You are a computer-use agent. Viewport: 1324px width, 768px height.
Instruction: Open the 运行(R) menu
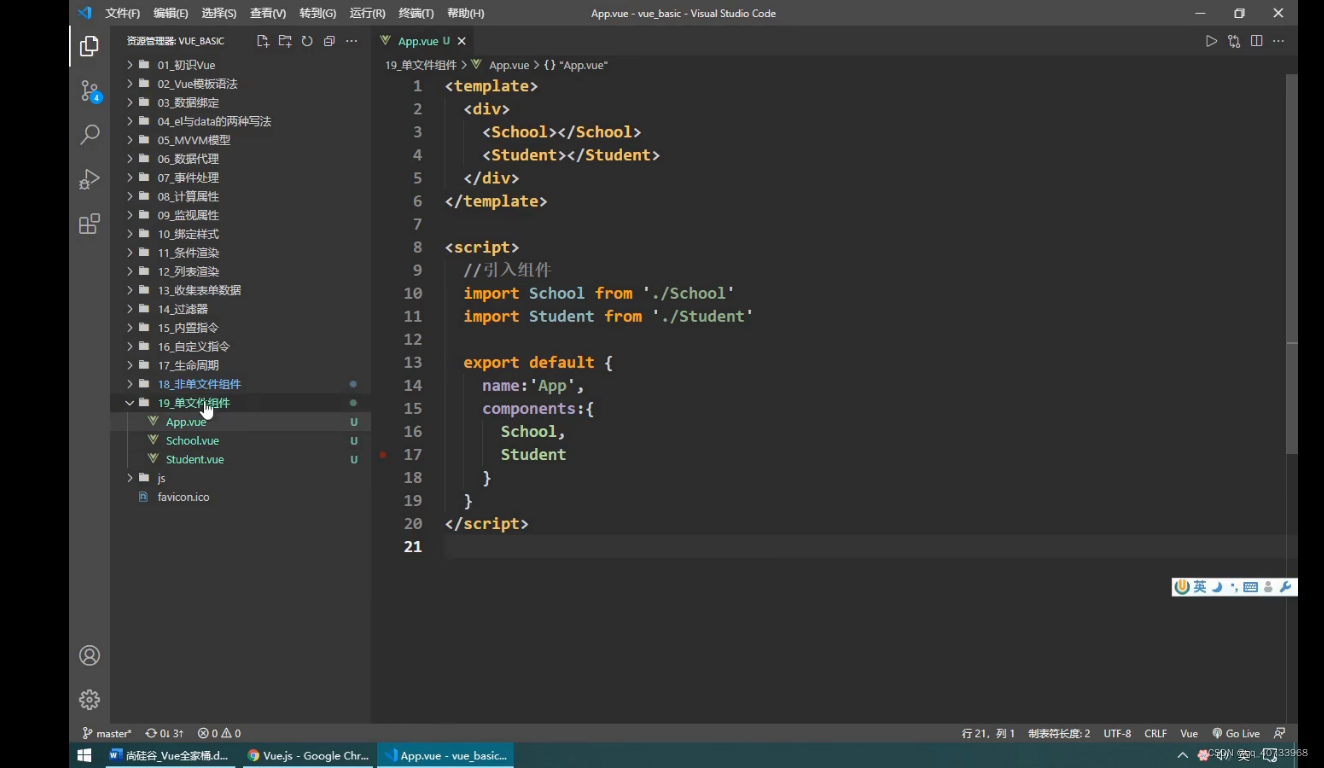pyautogui.click(x=368, y=13)
